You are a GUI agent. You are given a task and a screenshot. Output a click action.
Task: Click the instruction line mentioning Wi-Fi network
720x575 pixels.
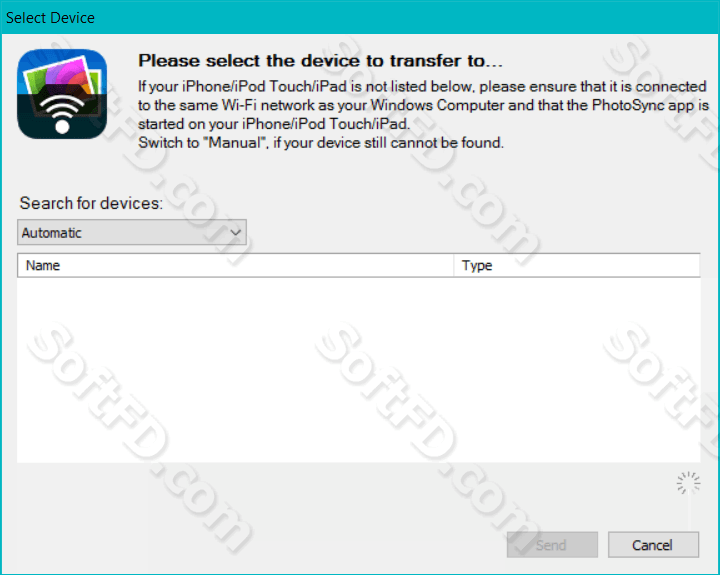coord(423,105)
